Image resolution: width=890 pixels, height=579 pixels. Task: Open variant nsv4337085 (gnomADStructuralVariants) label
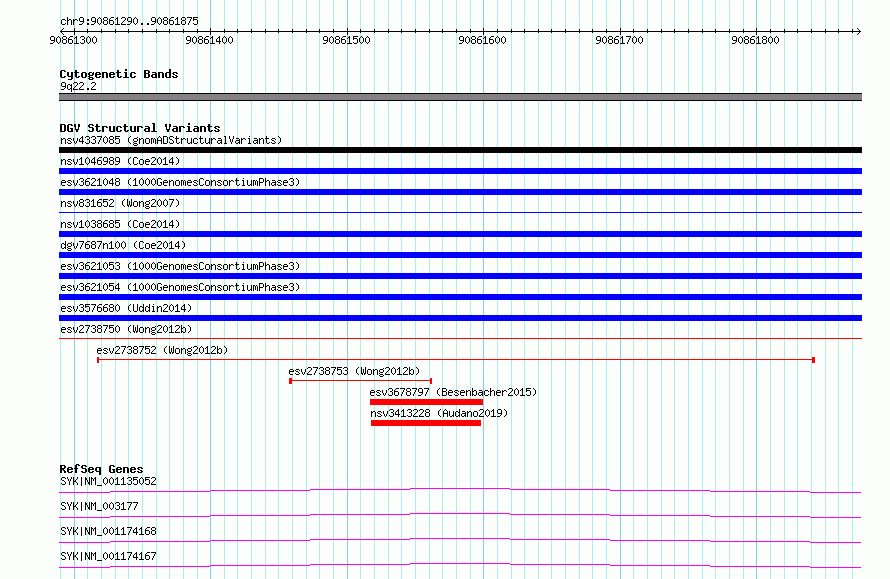(171, 140)
